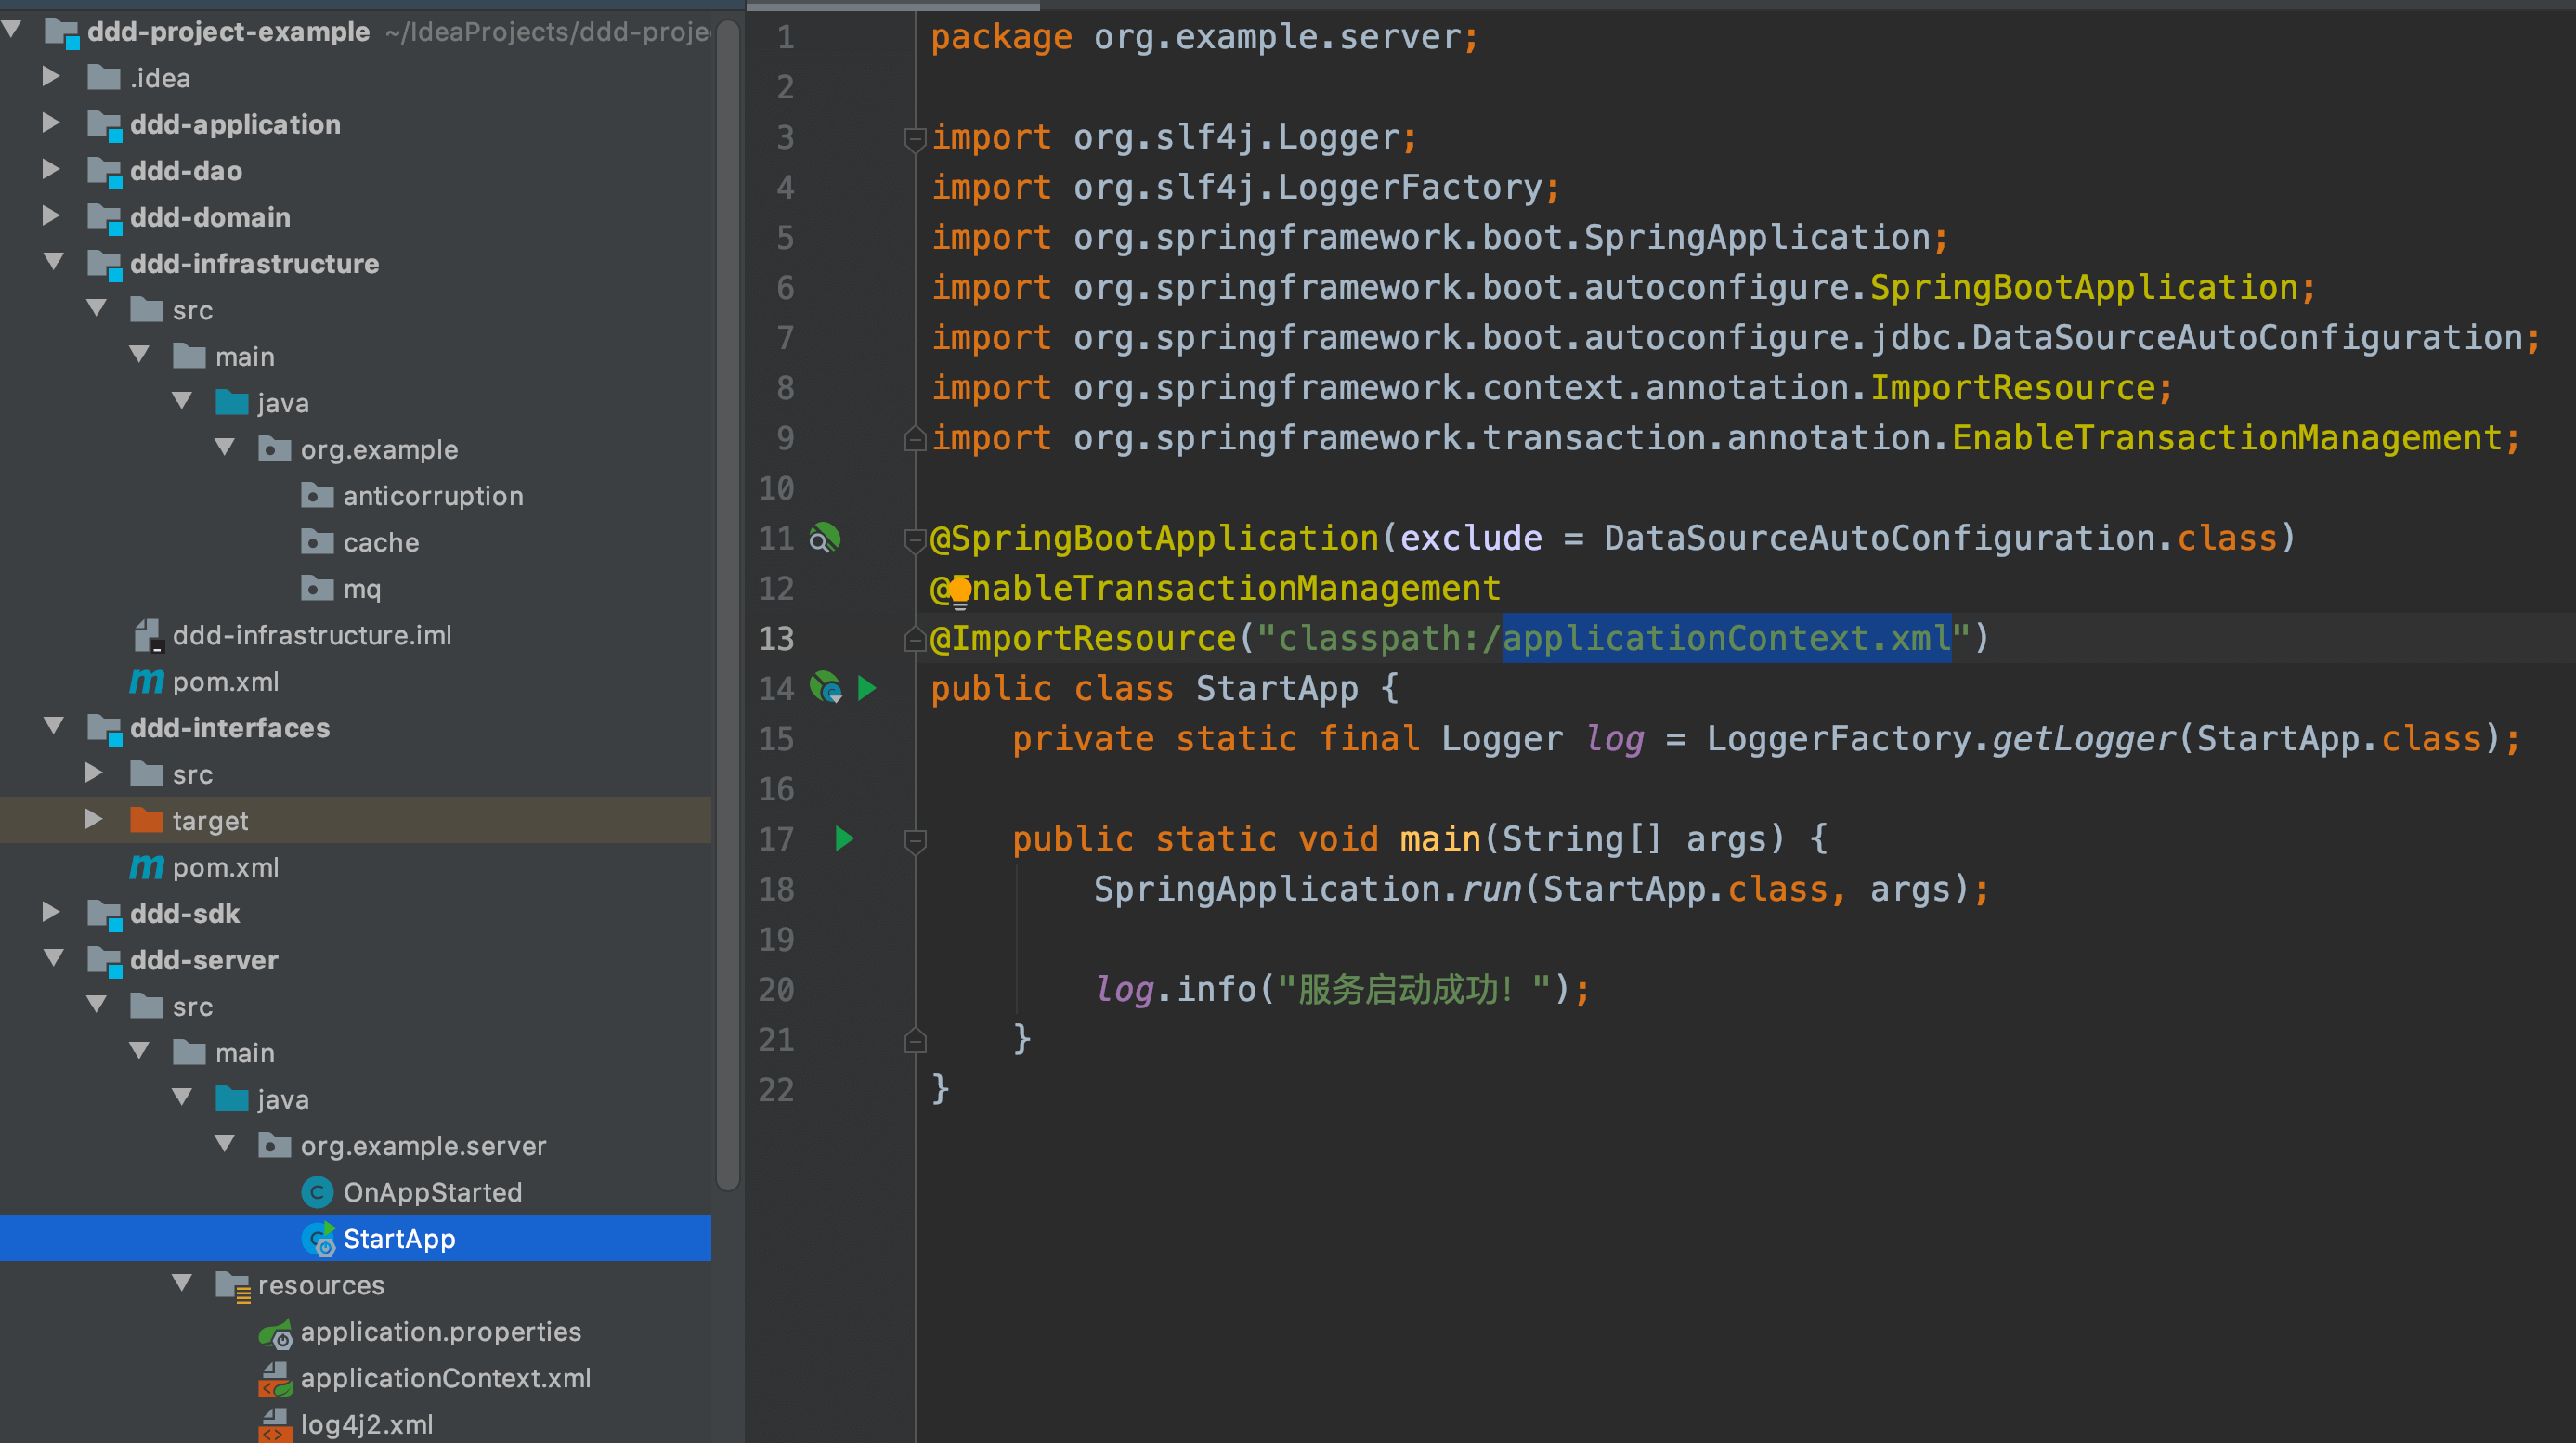Click the SpringApplication.run call on line 18
The width and height of the screenshot is (2576, 1443).
point(1541,889)
